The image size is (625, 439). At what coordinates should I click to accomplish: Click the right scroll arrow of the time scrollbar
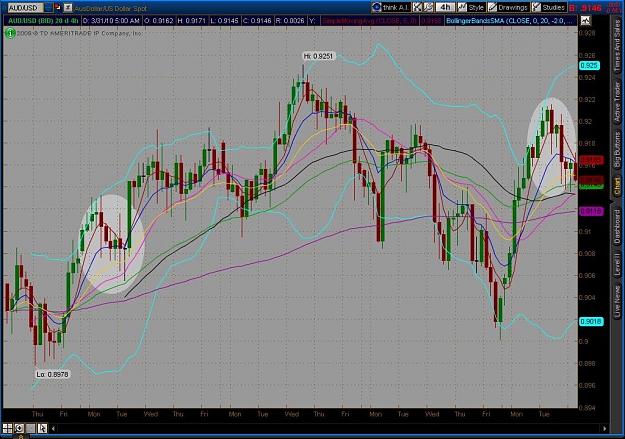click(x=605, y=429)
